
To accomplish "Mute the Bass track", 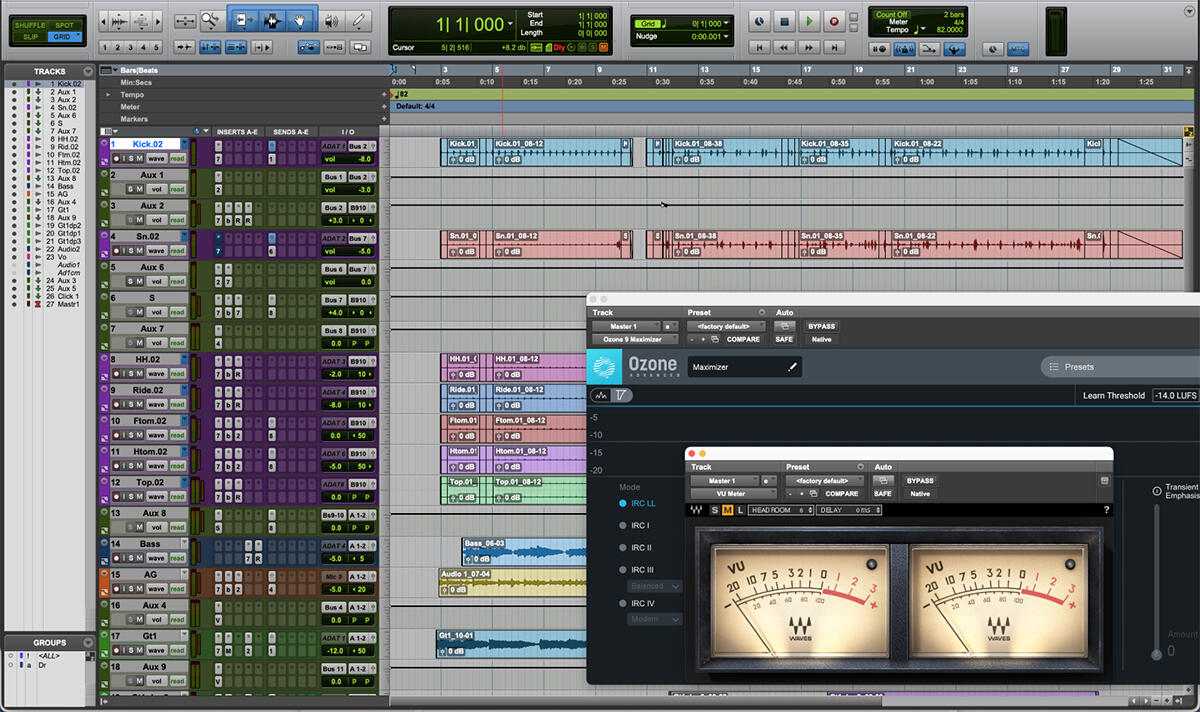I will (x=140, y=558).
